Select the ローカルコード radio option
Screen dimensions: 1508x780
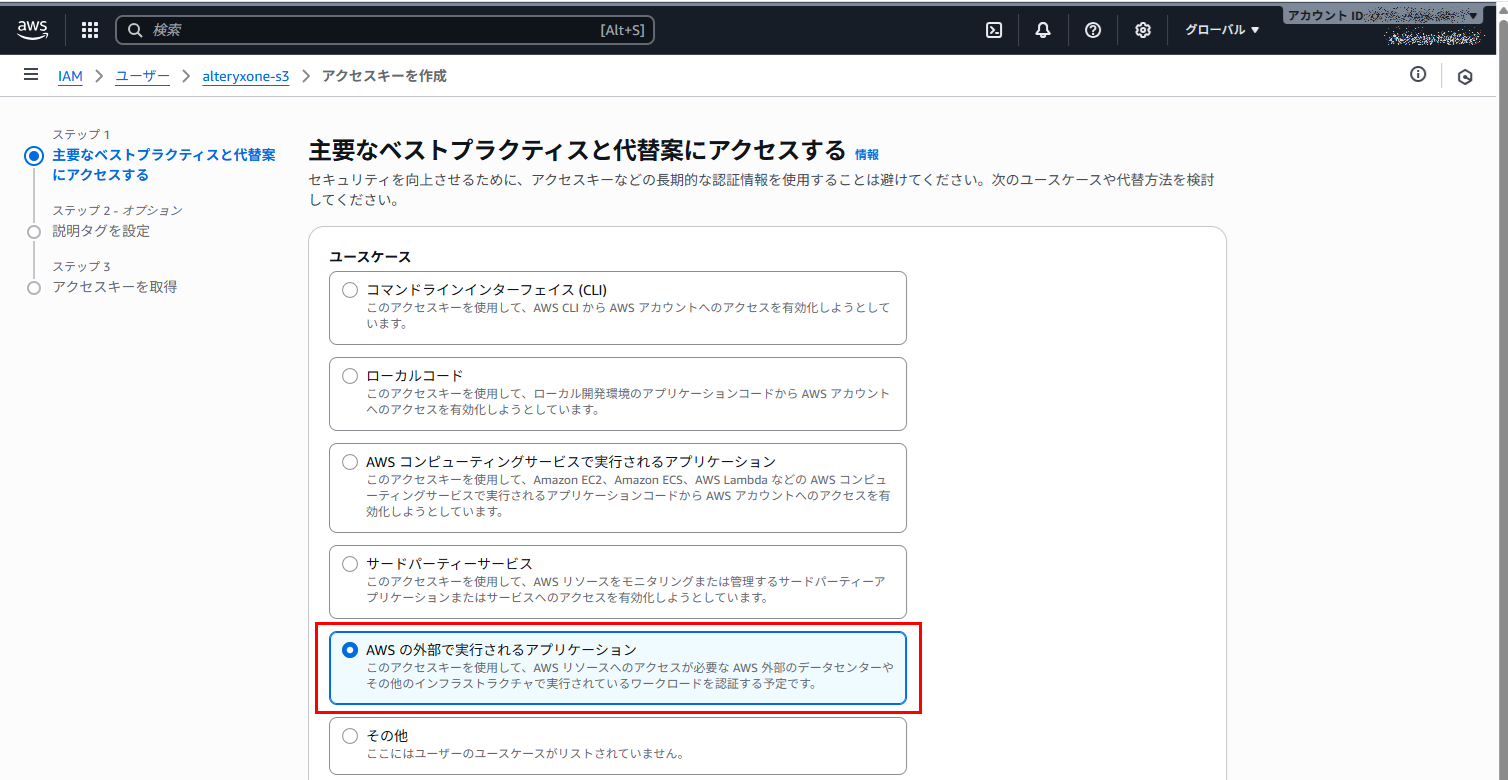[x=349, y=376]
